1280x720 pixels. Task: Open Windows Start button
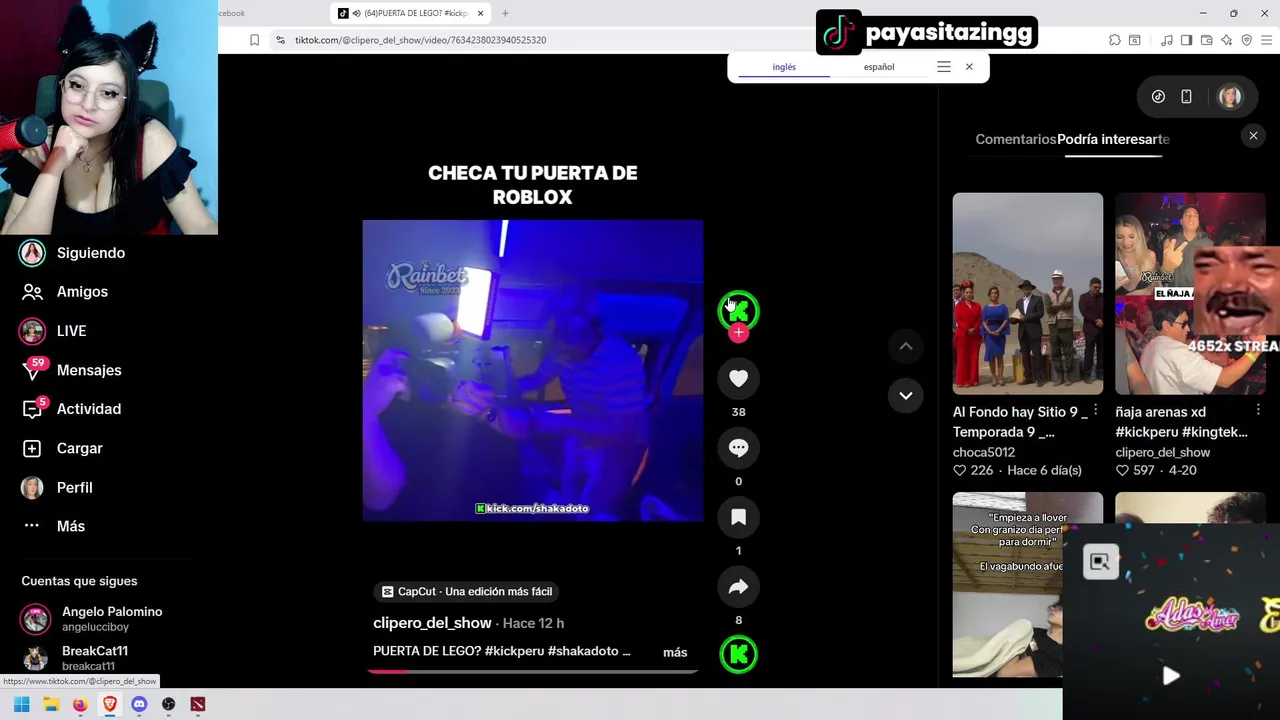tap(21, 705)
